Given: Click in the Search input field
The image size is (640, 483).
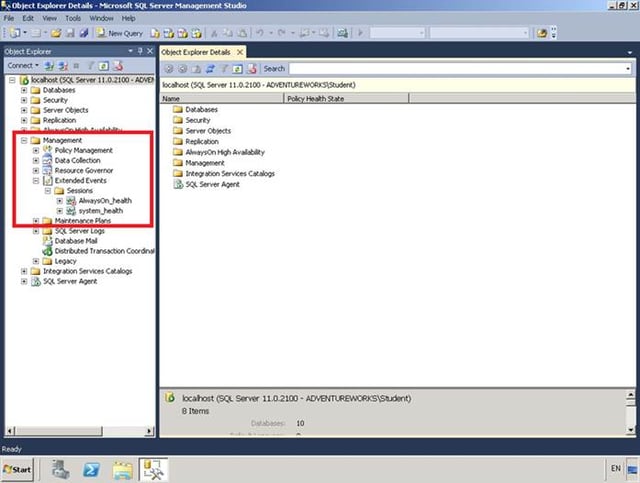Looking at the screenshot, I should [456, 69].
